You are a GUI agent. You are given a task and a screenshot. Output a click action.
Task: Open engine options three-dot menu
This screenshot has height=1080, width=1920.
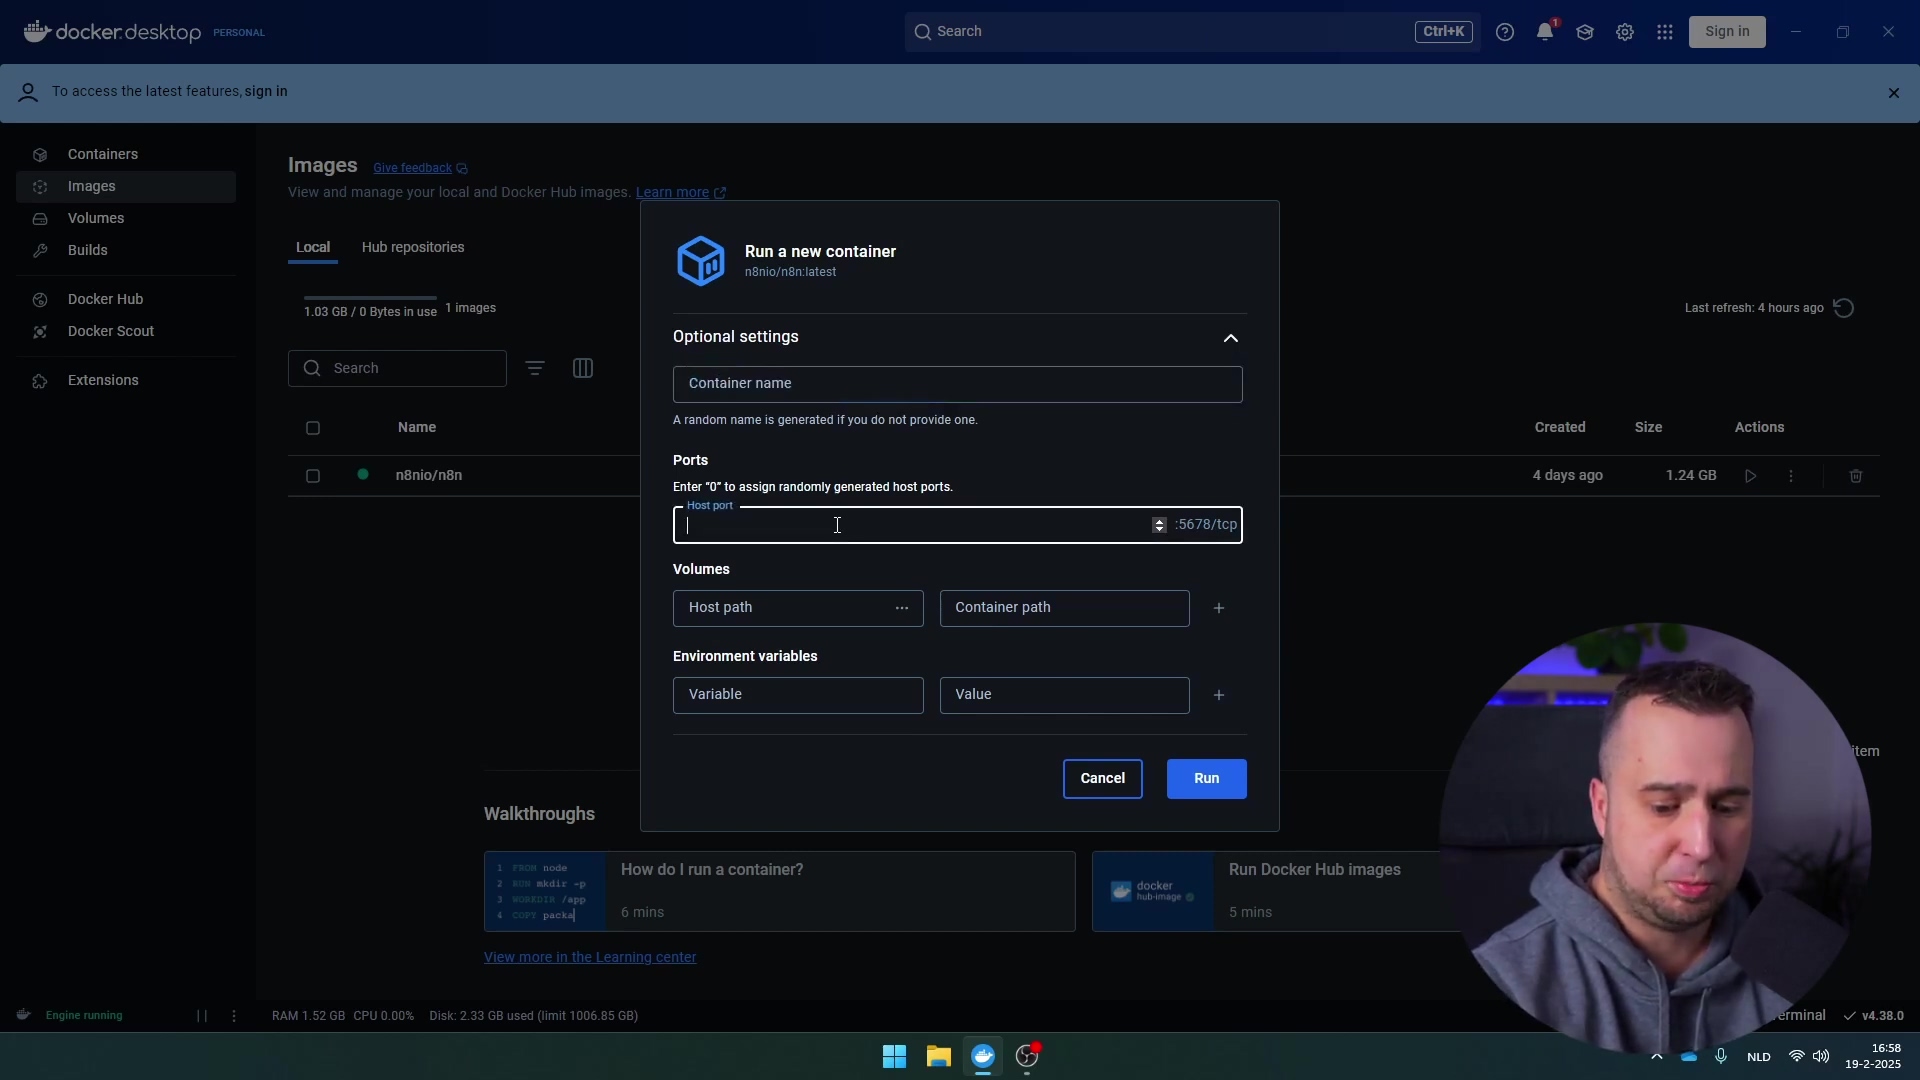(234, 1016)
